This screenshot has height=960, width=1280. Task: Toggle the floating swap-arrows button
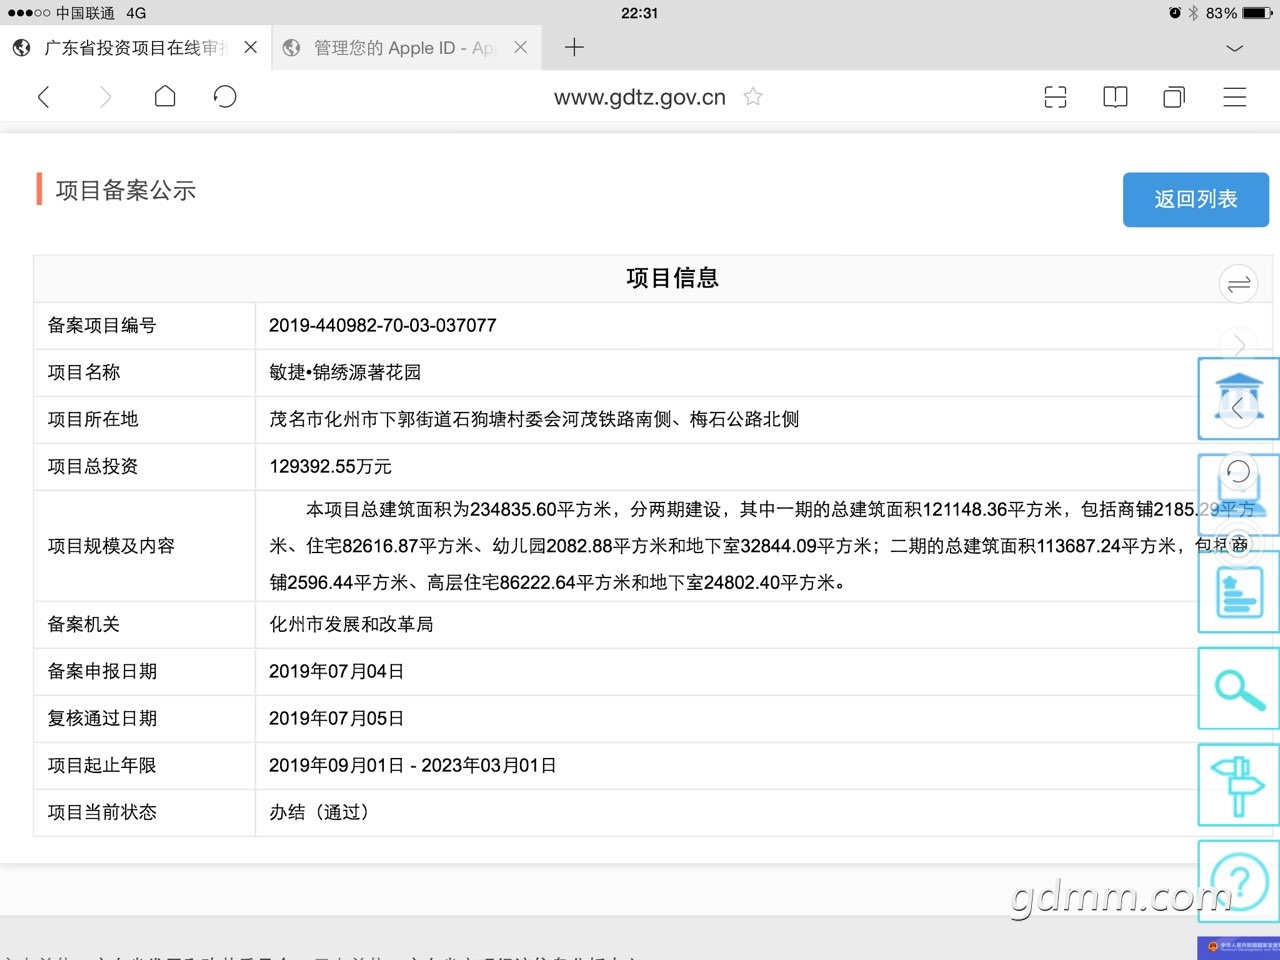click(1238, 284)
